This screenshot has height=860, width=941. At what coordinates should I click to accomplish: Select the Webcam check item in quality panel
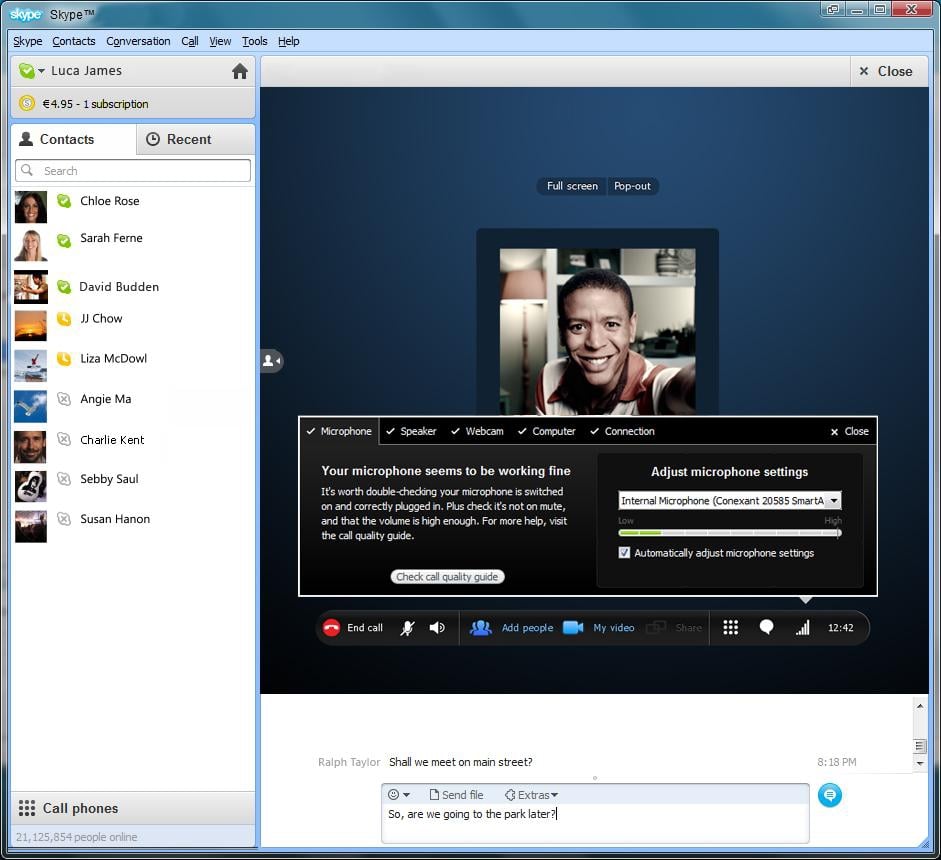click(477, 431)
